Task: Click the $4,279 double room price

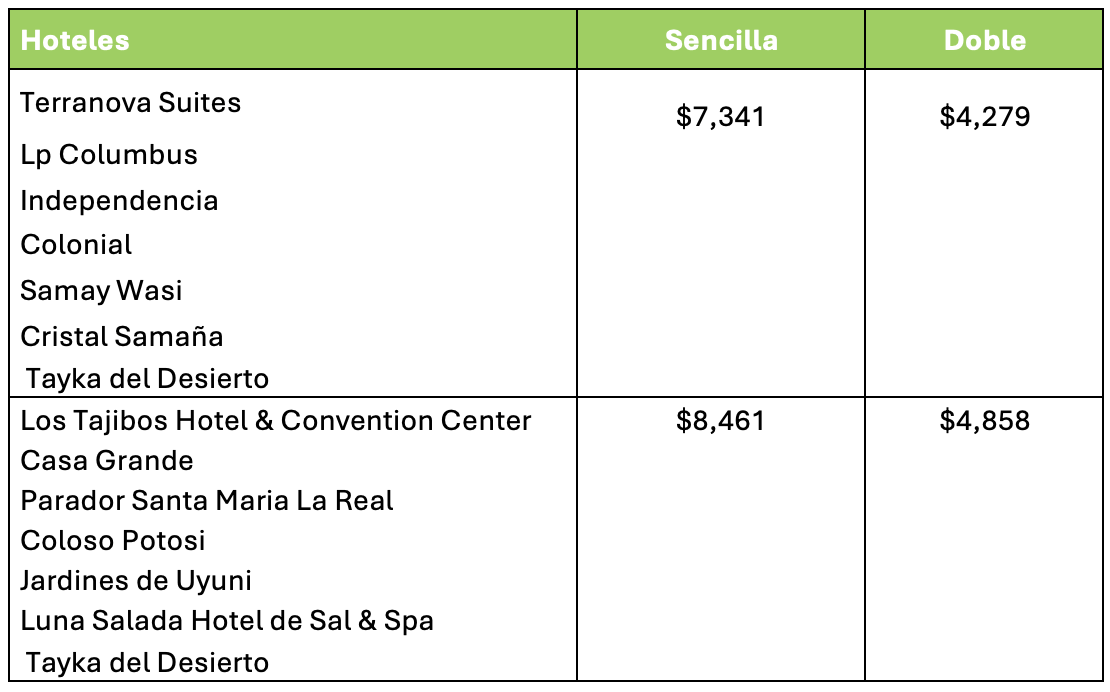Action: [984, 117]
